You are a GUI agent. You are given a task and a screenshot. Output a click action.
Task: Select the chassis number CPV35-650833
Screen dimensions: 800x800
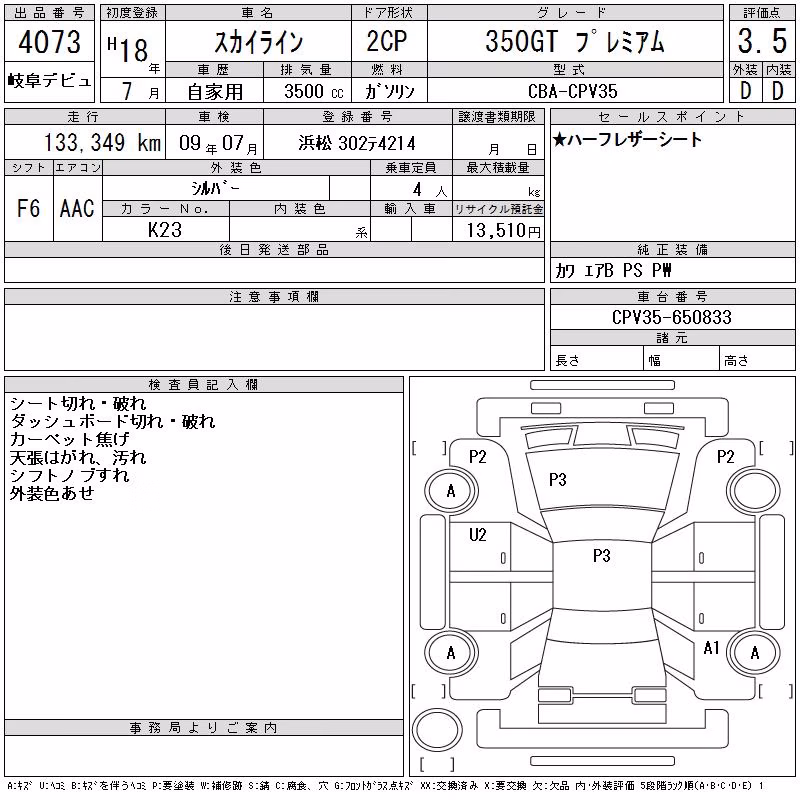672,317
